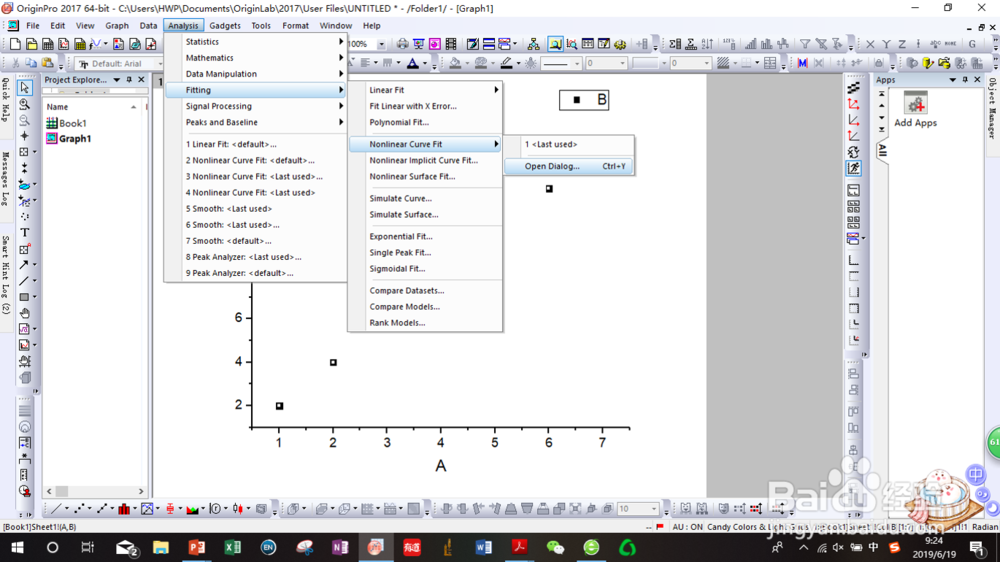Open the video builder film icon
Image resolution: width=1000 pixels, height=562 pixels.
pos(451,44)
